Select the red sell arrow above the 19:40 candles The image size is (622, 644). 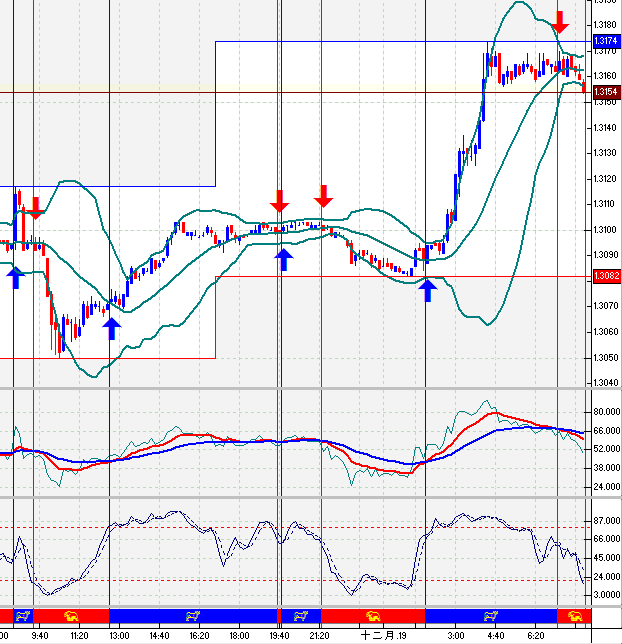click(x=280, y=201)
